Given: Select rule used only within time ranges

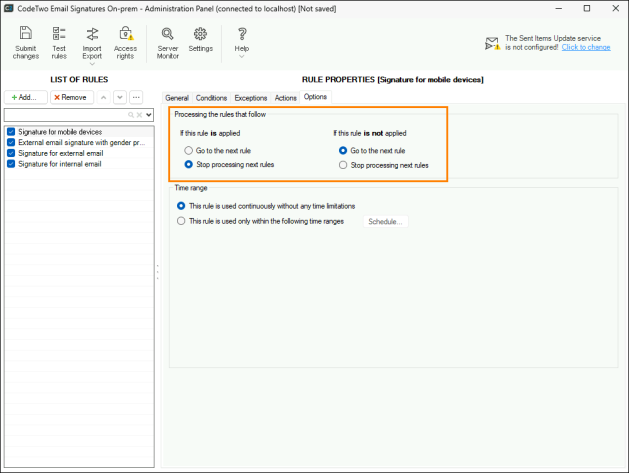Looking at the screenshot, I should pyautogui.click(x=181, y=221).
